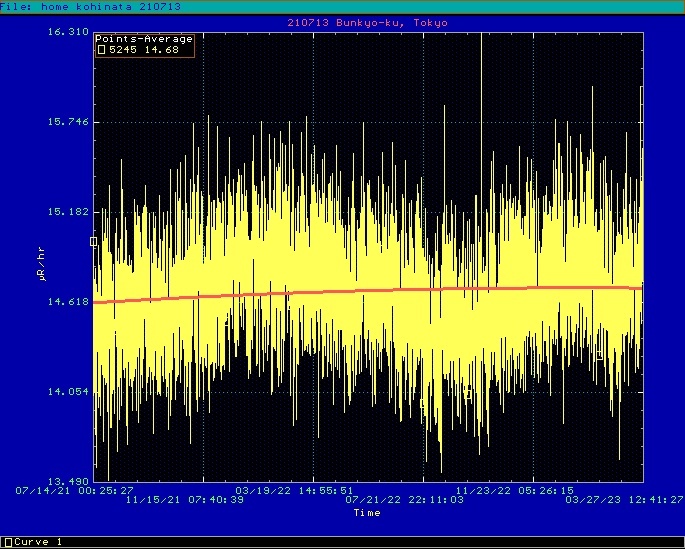This screenshot has height=549, width=685.
Task: Click the 16.310 Y-axis maximum value
Action: point(68,32)
